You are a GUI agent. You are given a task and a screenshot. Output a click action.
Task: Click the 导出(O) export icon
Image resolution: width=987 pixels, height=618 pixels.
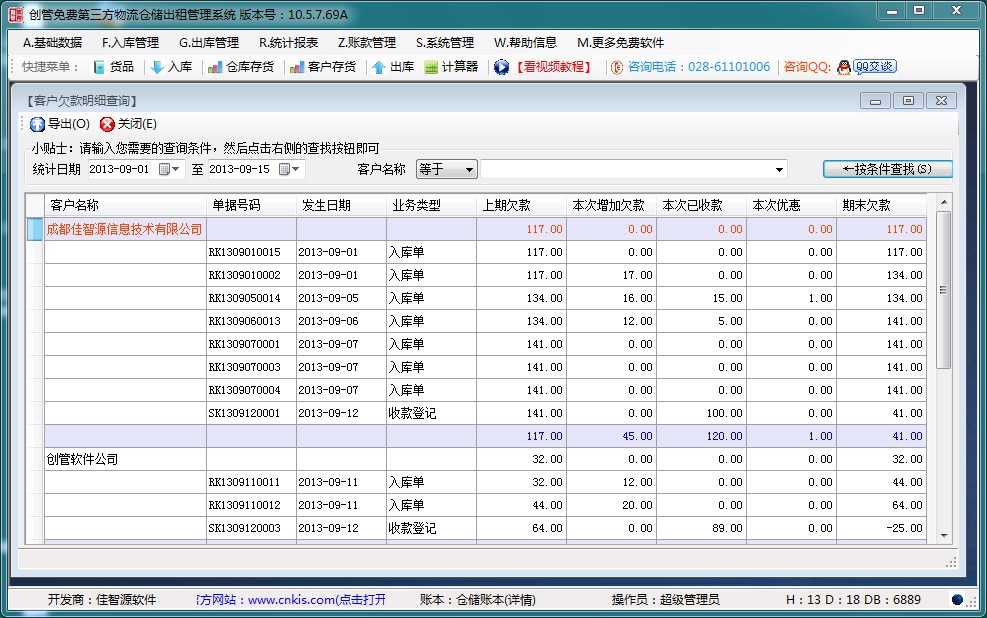pyautogui.click(x=38, y=124)
